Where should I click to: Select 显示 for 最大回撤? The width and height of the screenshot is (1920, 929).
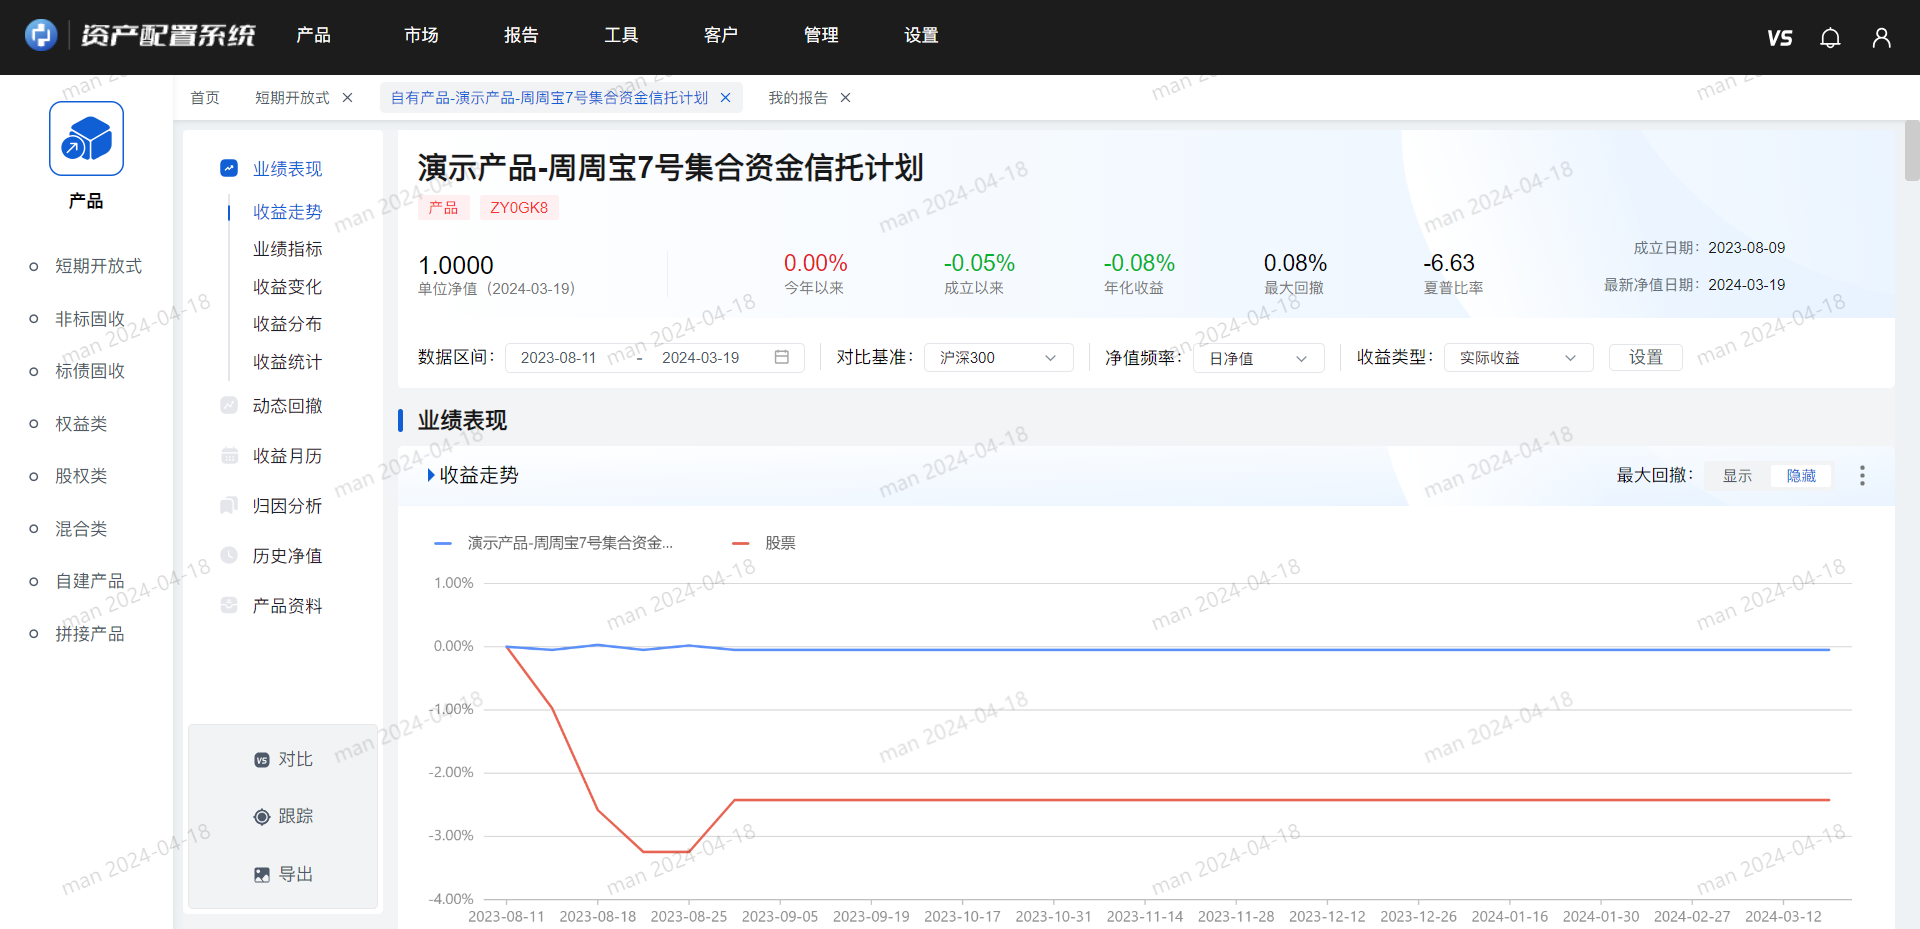tap(1737, 476)
